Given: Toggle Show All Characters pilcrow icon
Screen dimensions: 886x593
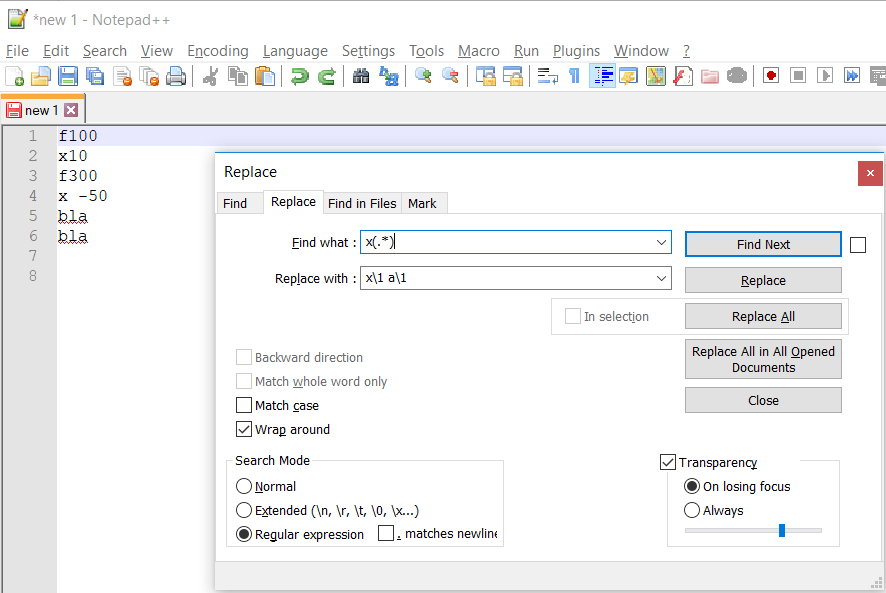Looking at the screenshot, I should [574, 76].
